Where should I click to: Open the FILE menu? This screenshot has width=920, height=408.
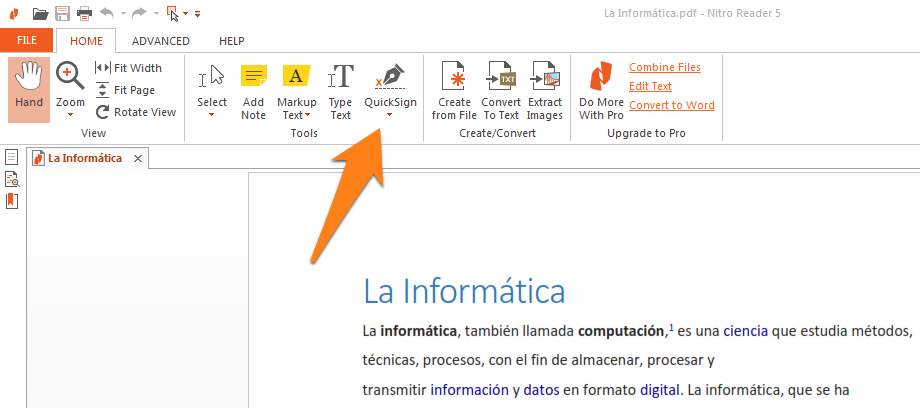point(26,41)
